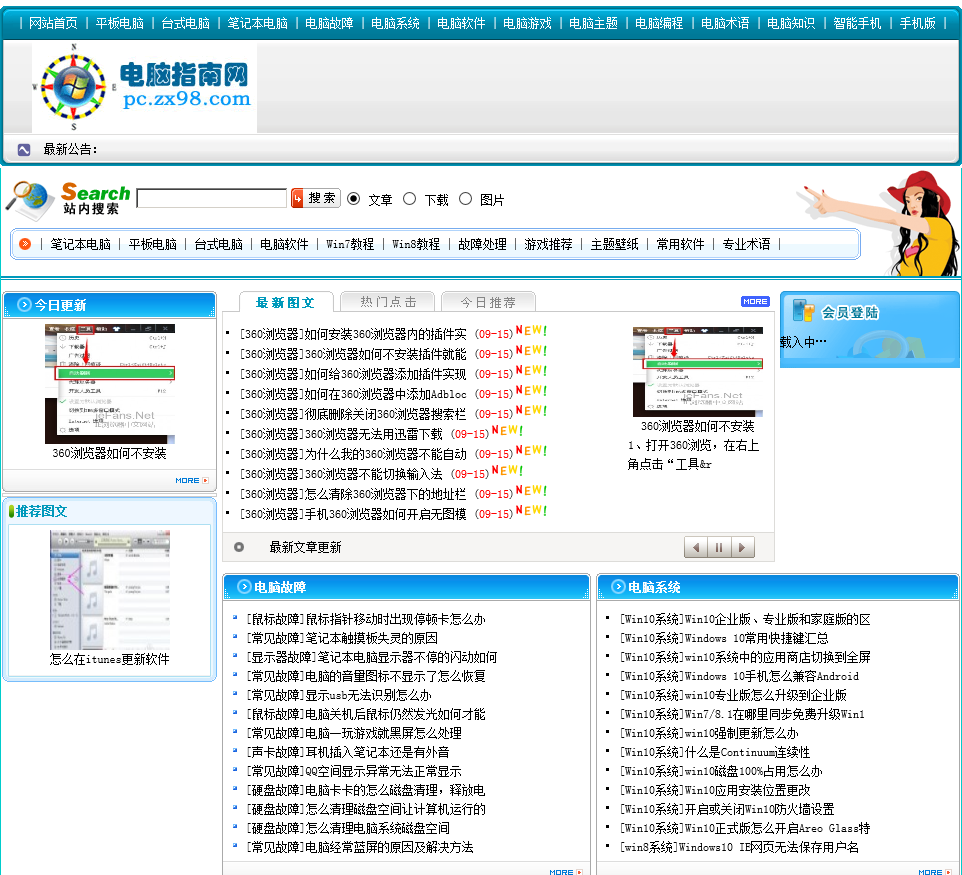Click MORE link under 电脑系统 list
This screenshot has height=875, width=962.
934,871
